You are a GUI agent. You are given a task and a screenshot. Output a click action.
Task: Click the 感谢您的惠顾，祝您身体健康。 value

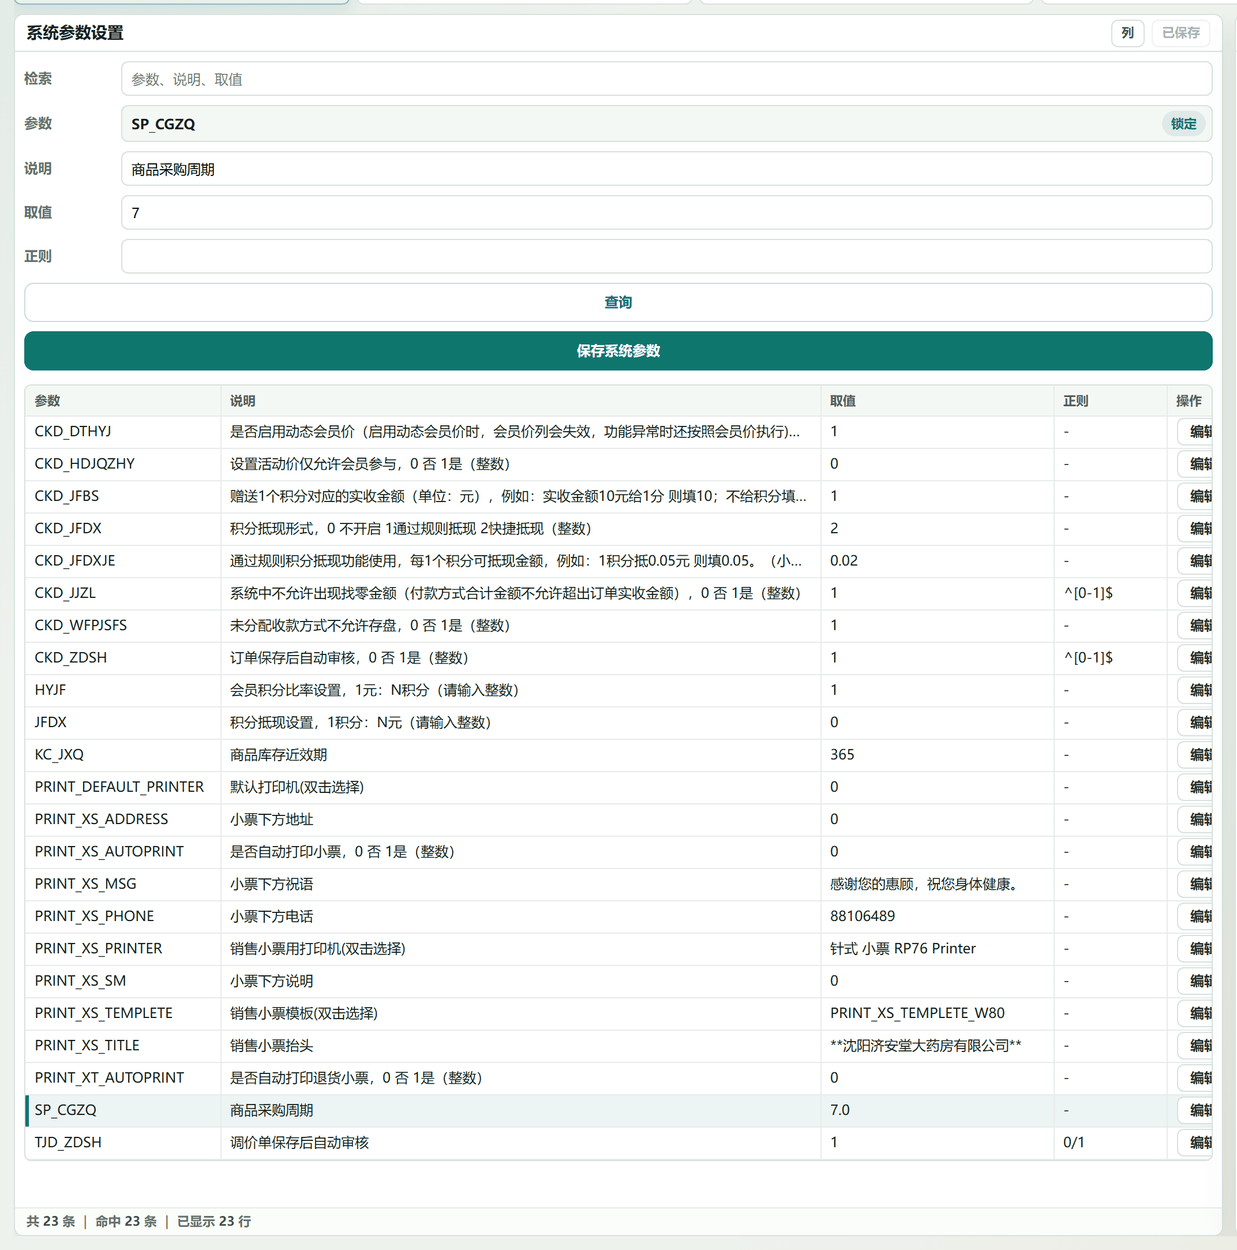pos(925,884)
